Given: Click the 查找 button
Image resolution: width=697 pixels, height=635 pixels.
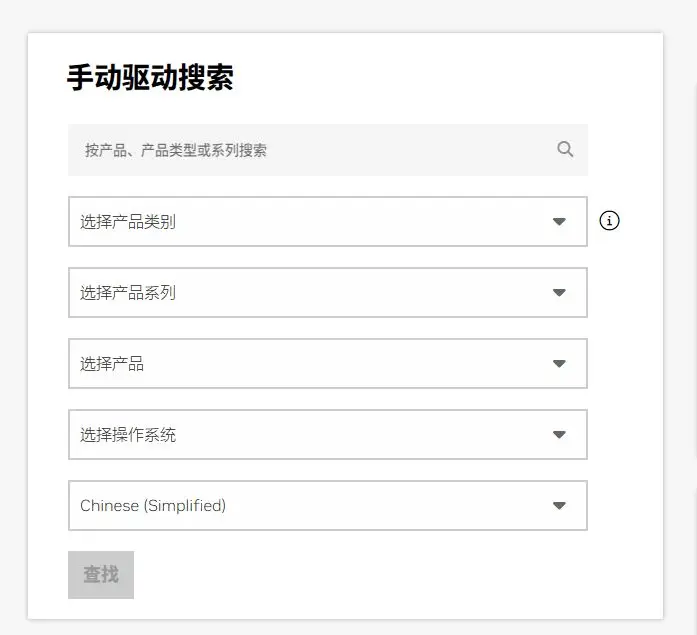Looking at the screenshot, I should [x=101, y=575].
